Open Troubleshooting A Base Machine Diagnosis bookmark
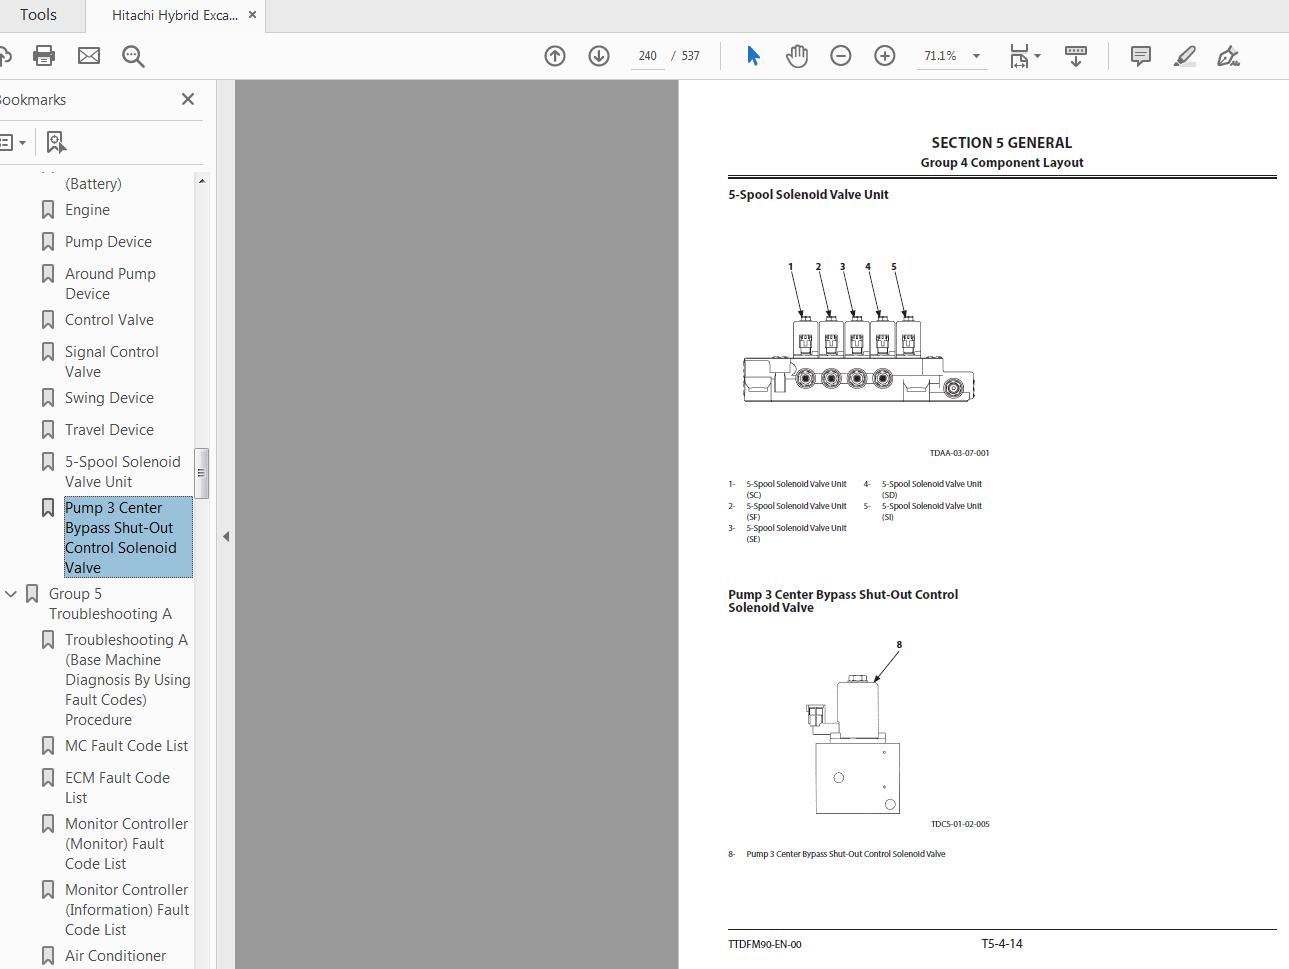 click(128, 680)
